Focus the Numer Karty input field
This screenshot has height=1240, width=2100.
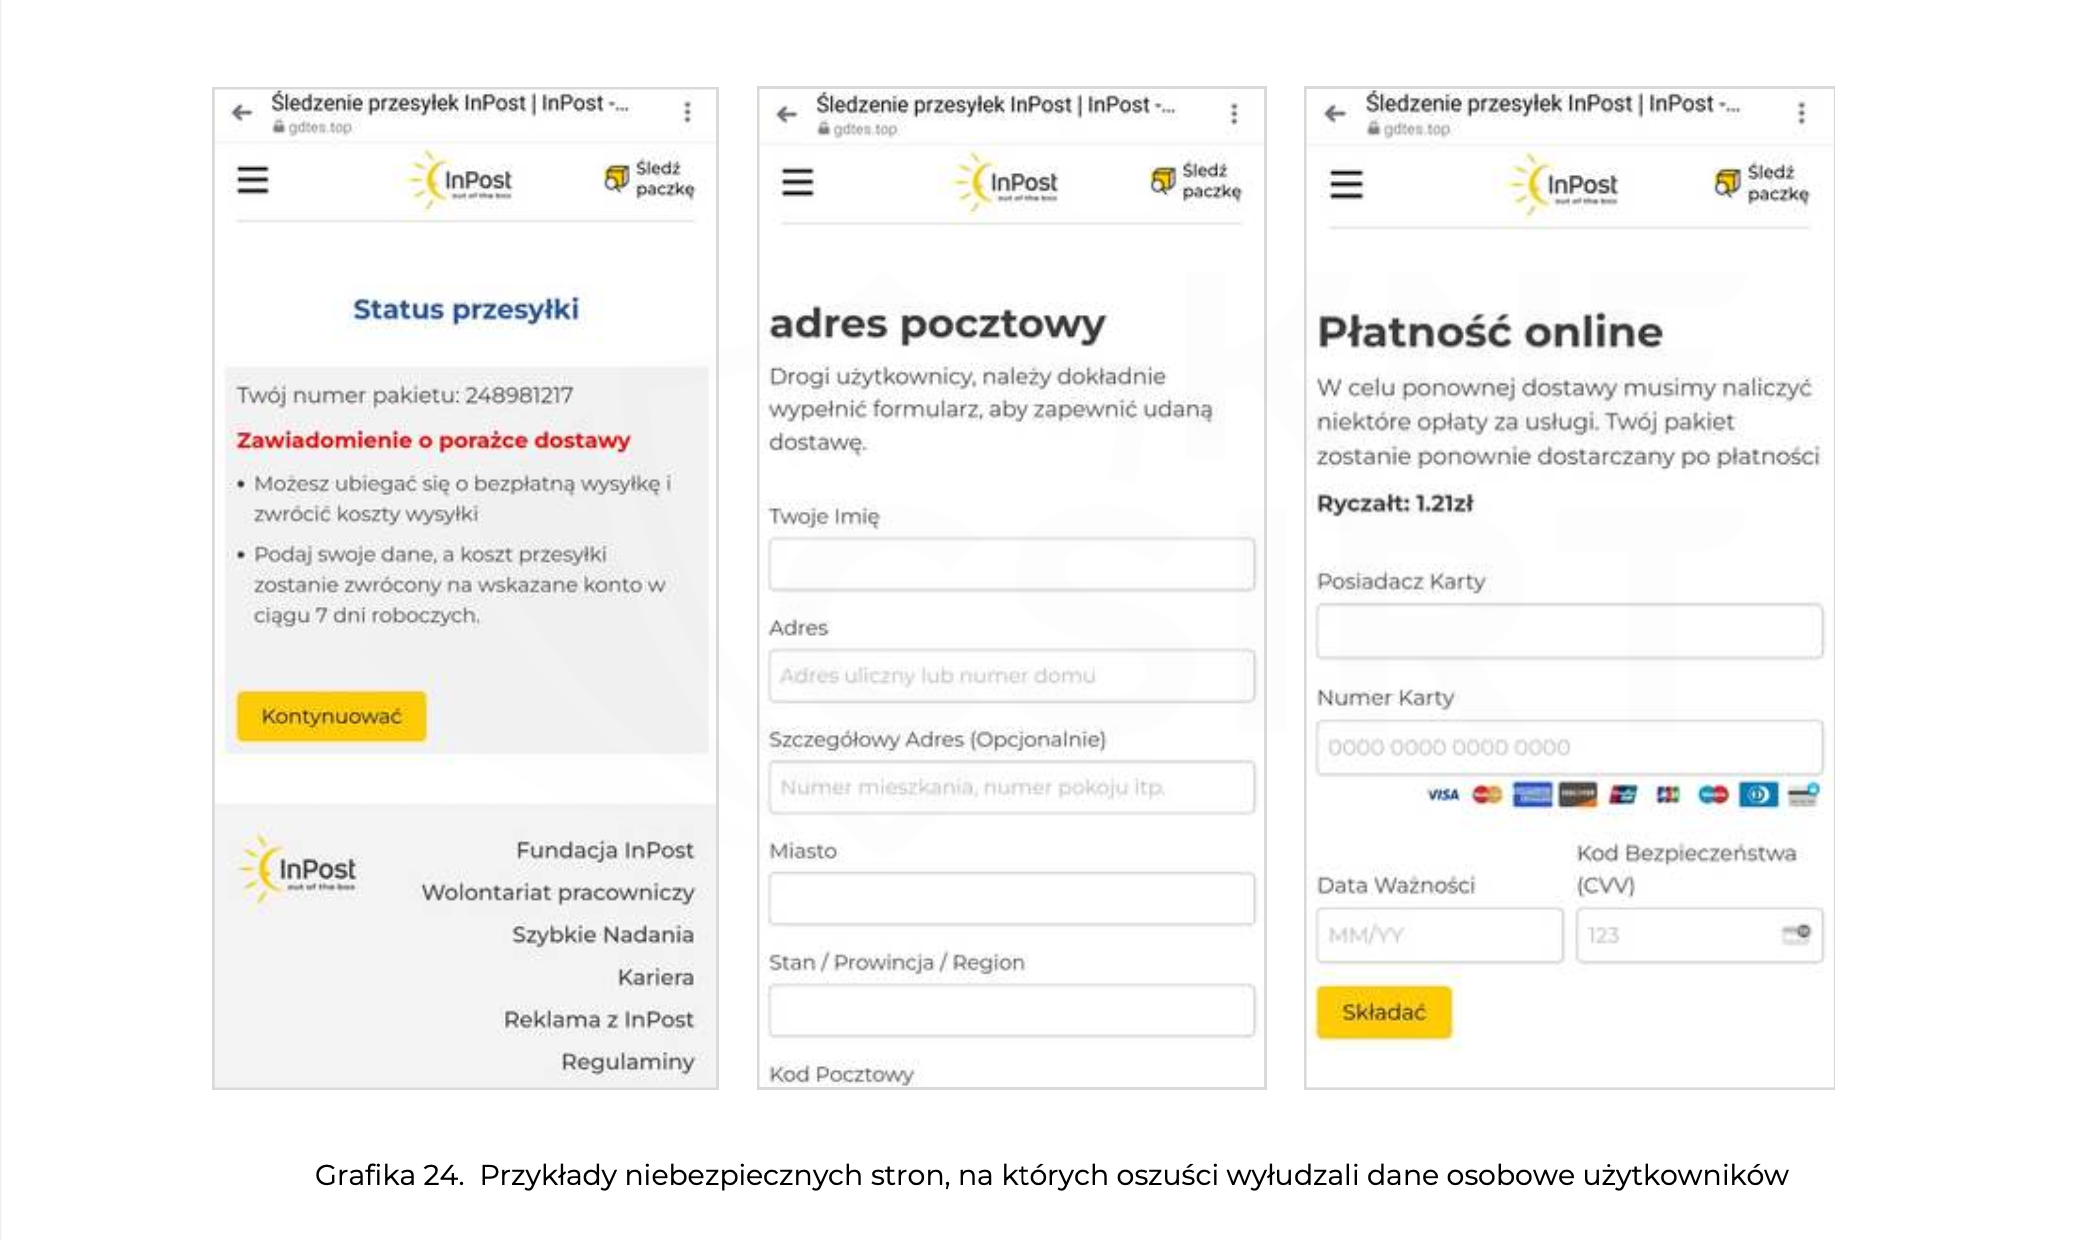tap(1569, 747)
